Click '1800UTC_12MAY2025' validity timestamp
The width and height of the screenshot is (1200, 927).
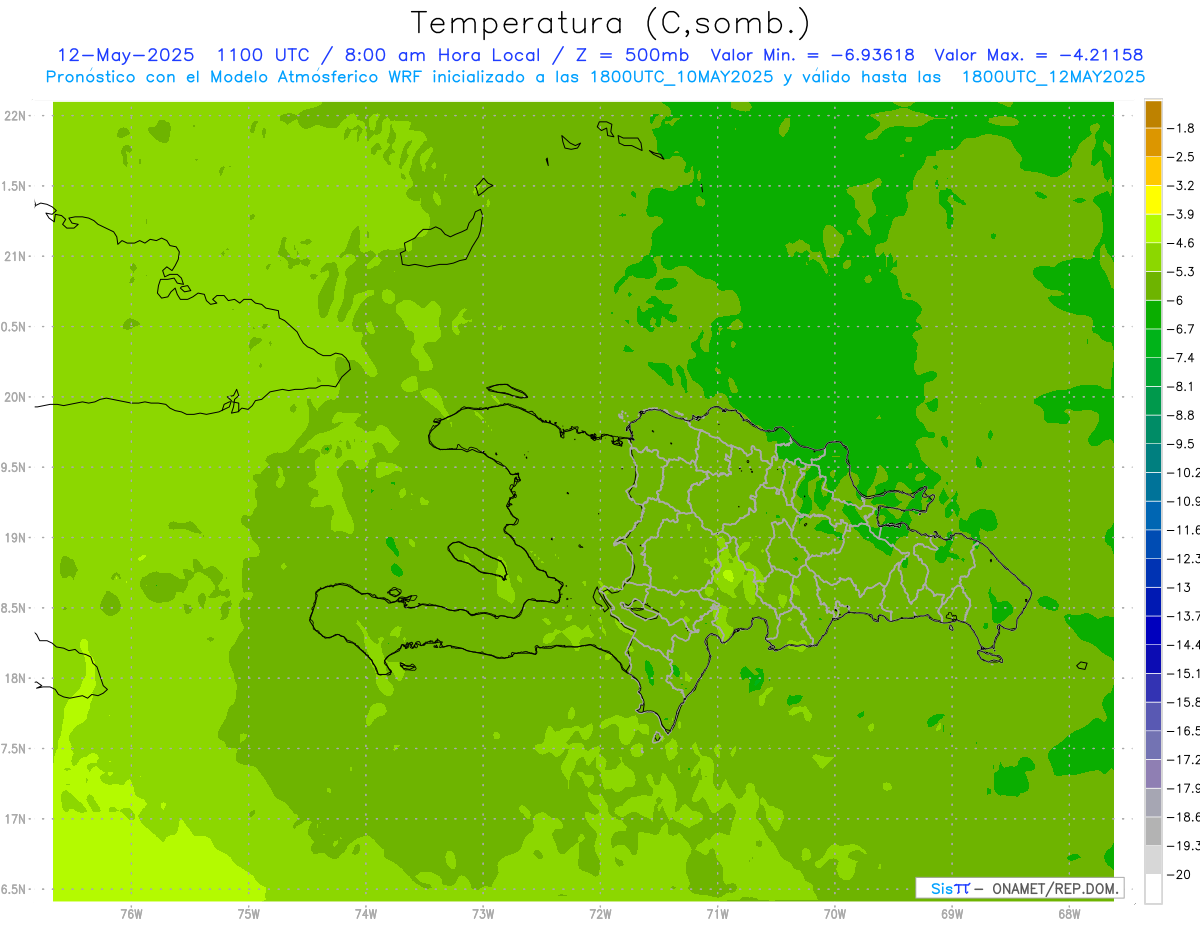(1053, 77)
